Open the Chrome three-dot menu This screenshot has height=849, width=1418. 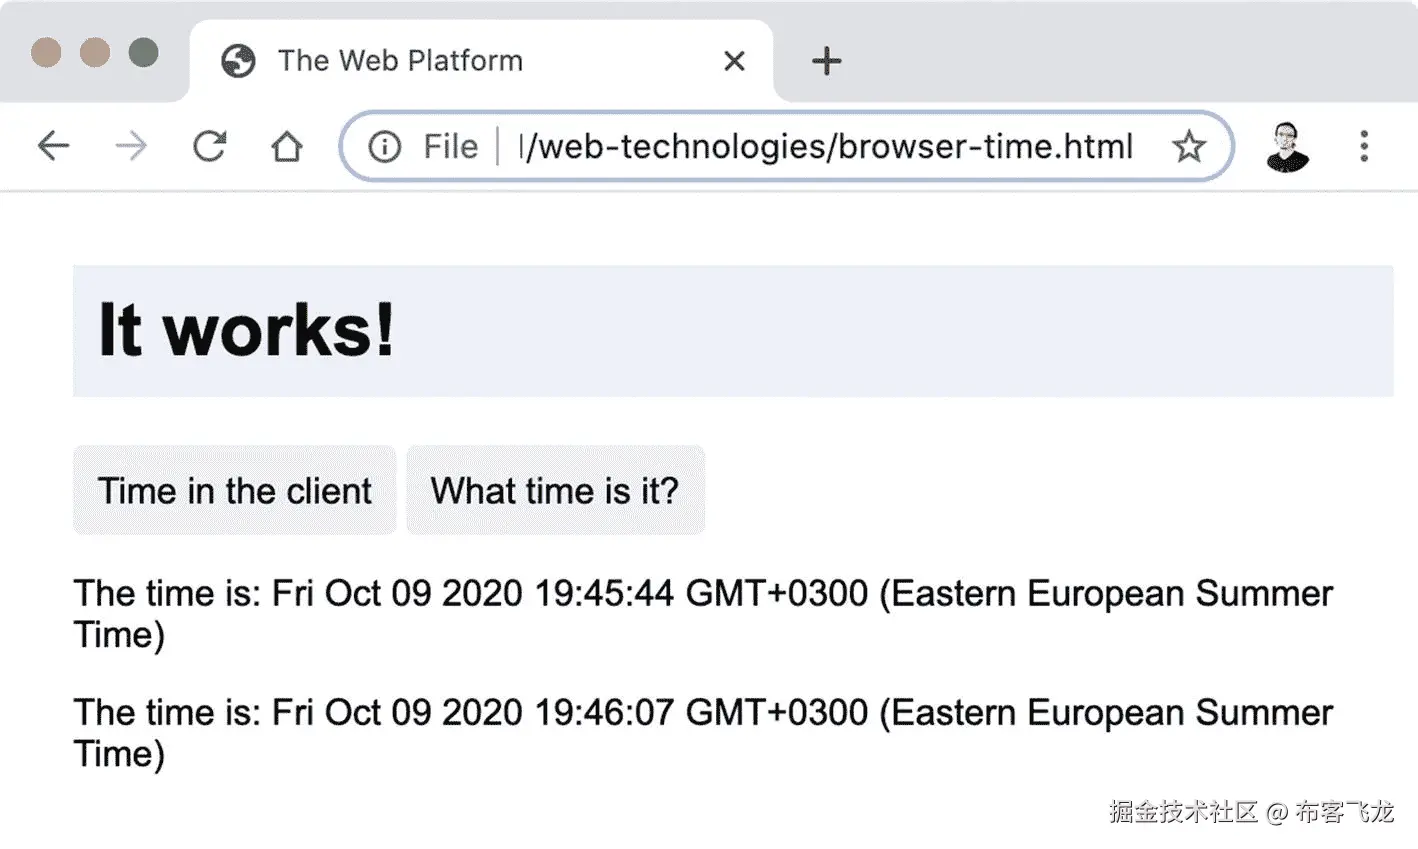(1364, 147)
